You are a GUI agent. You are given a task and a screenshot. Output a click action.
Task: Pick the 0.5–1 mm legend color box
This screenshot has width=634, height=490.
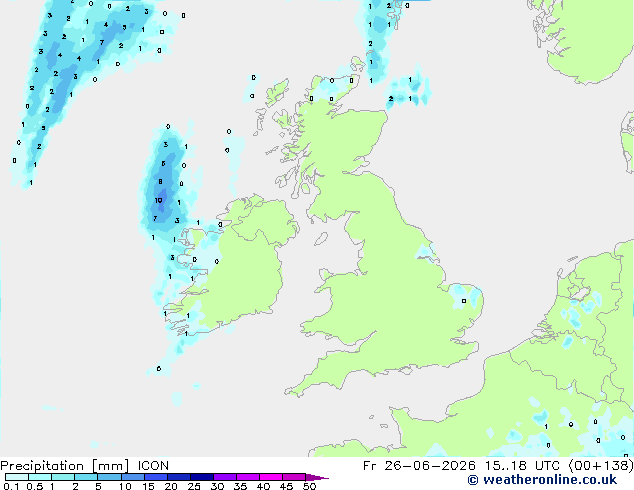point(40,477)
